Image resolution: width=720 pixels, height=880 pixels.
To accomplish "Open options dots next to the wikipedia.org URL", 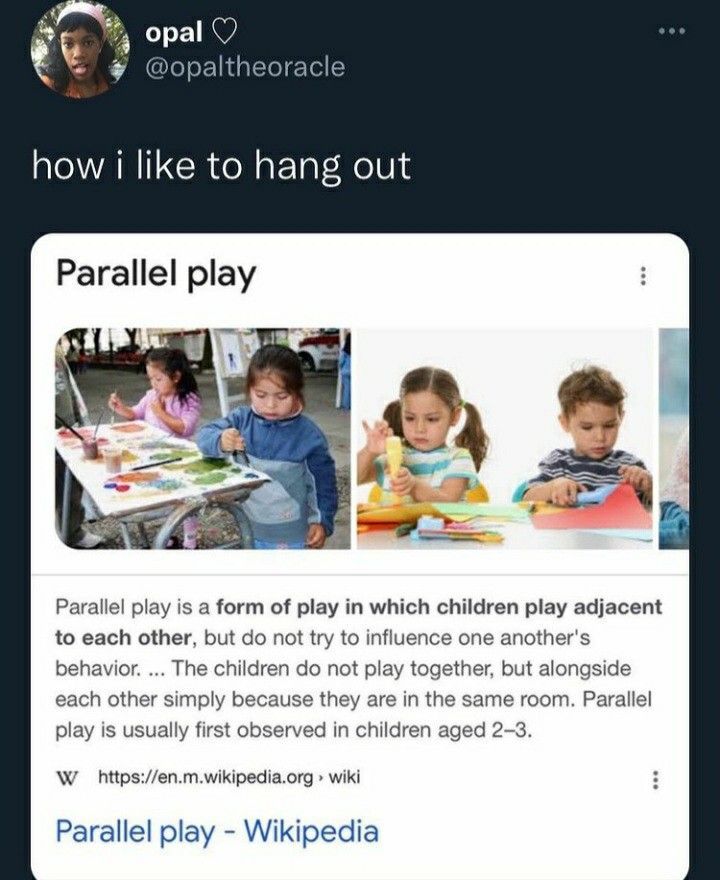I will [654, 780].
